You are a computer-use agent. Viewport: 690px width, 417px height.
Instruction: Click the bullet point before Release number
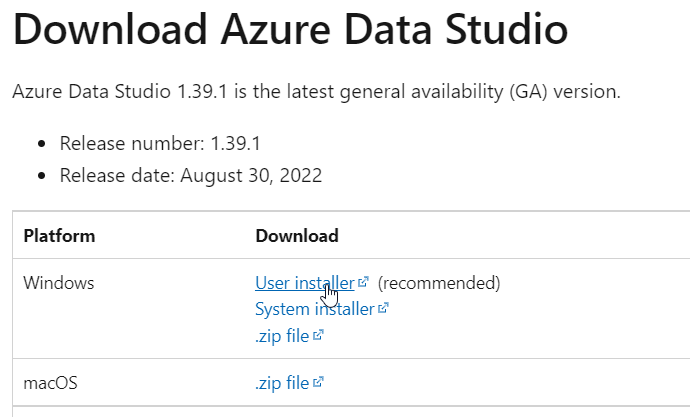[41, 144]
